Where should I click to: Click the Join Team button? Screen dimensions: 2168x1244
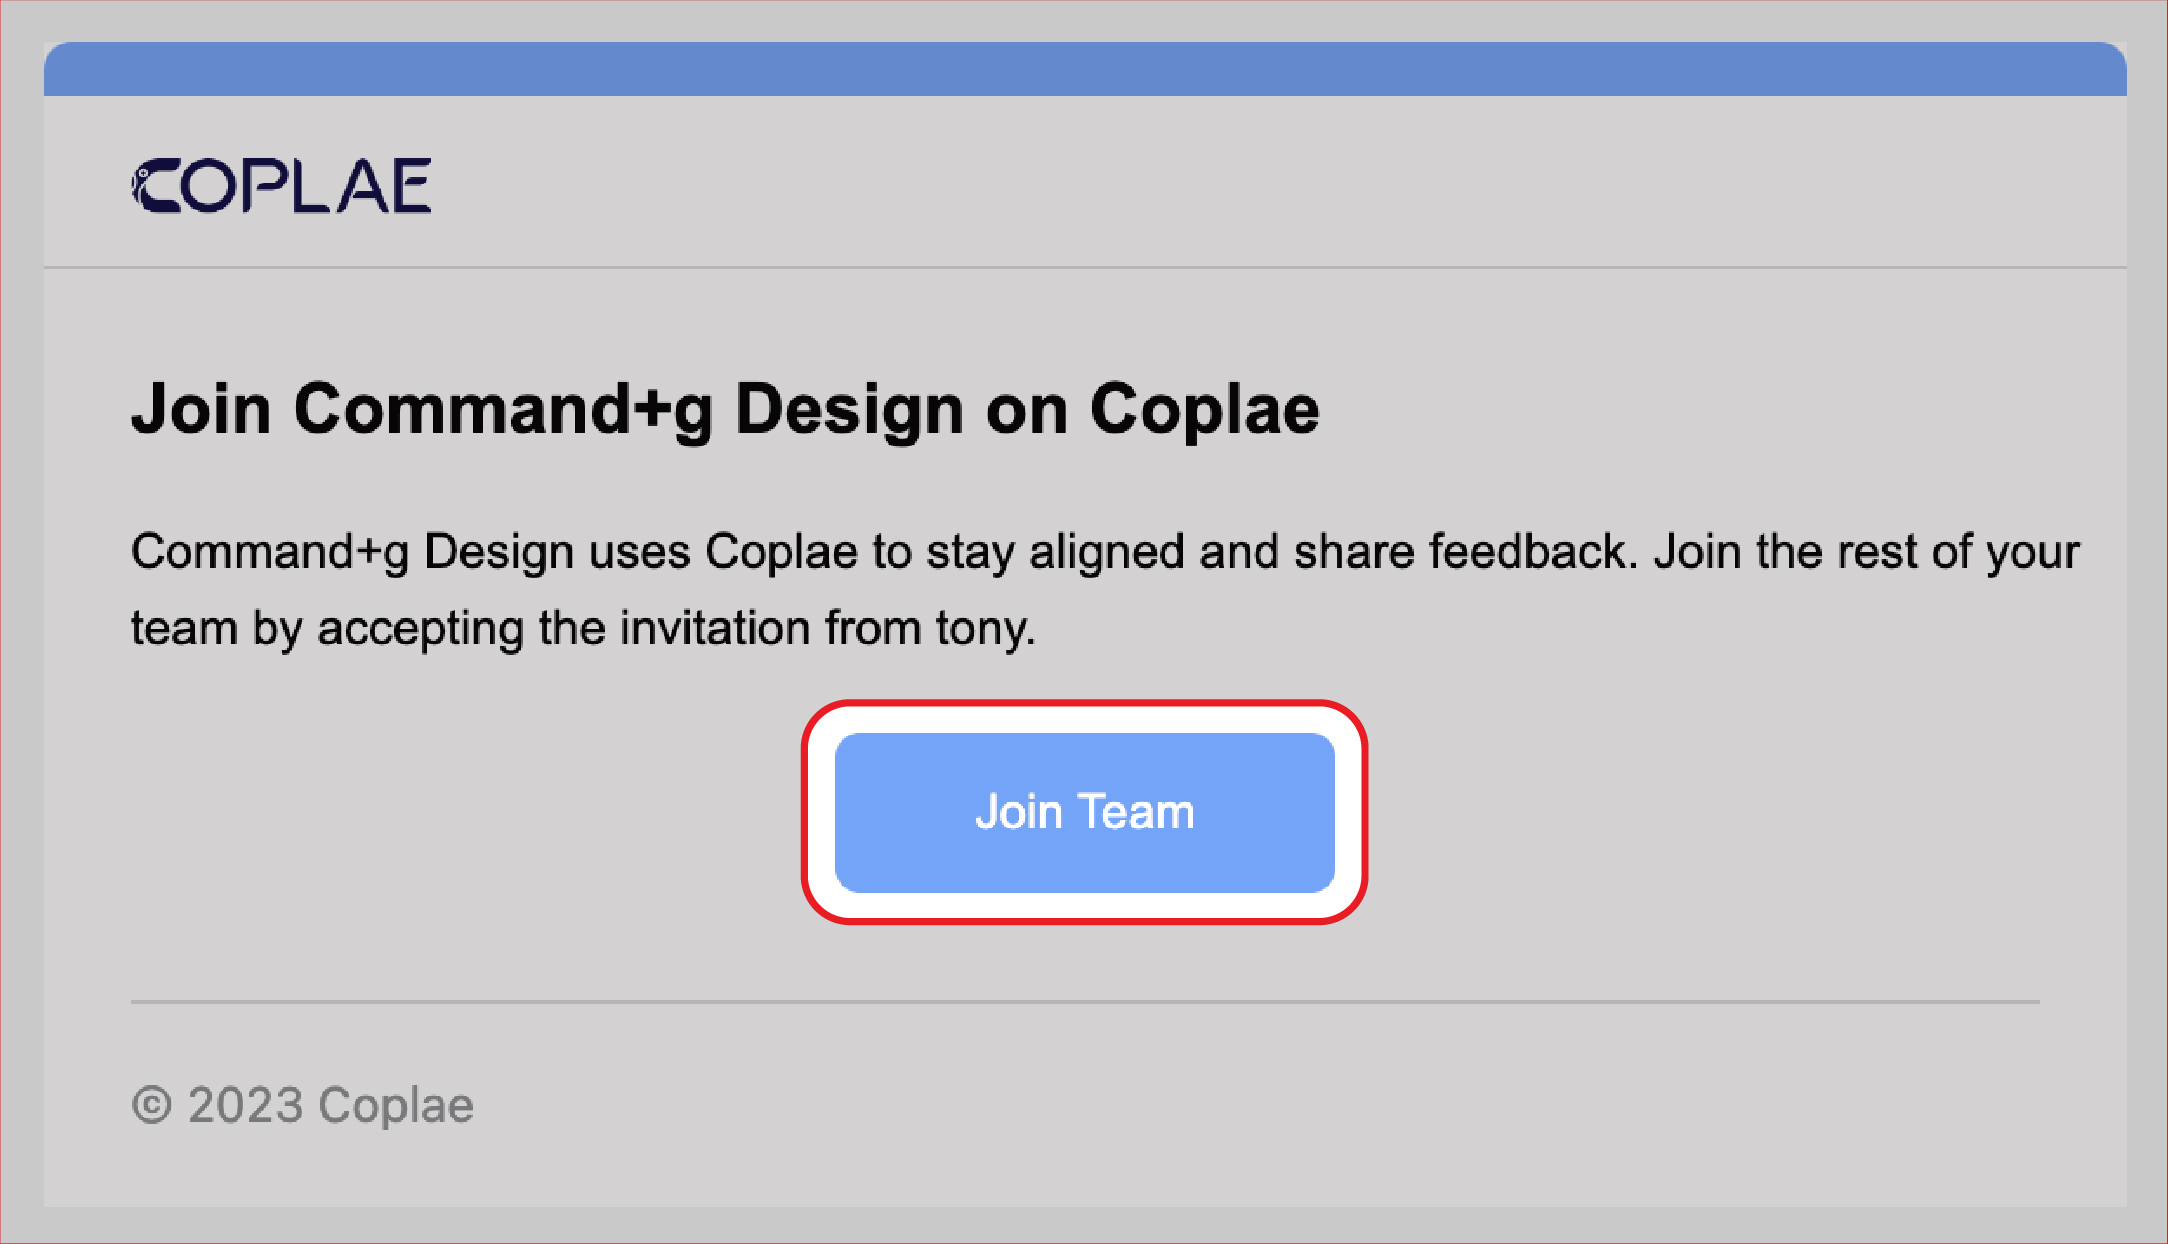(1084, 812)
